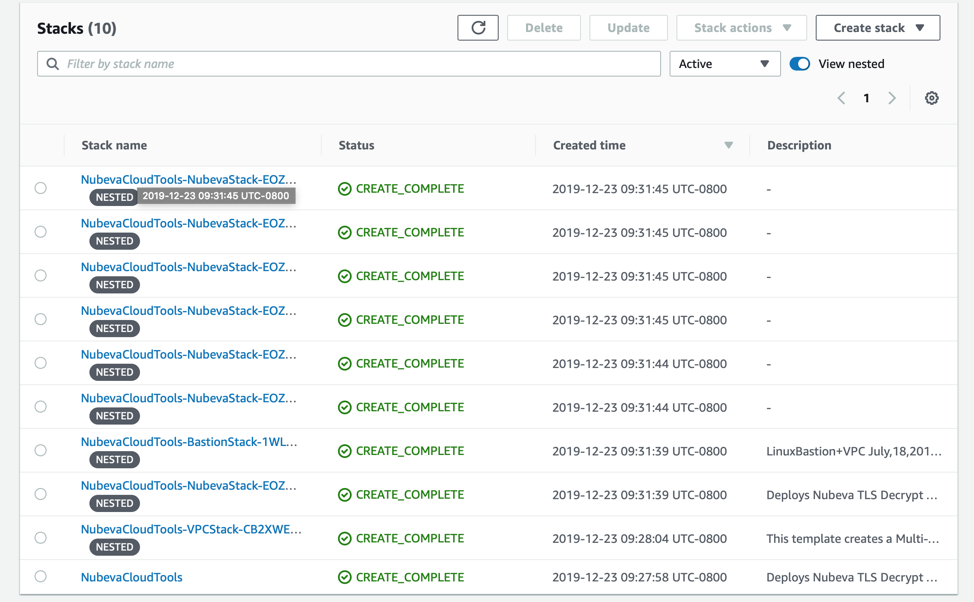Click created time 2019-12-23 09:28:04 UTC-0800

pyautogui.click(x=639, y=539)
